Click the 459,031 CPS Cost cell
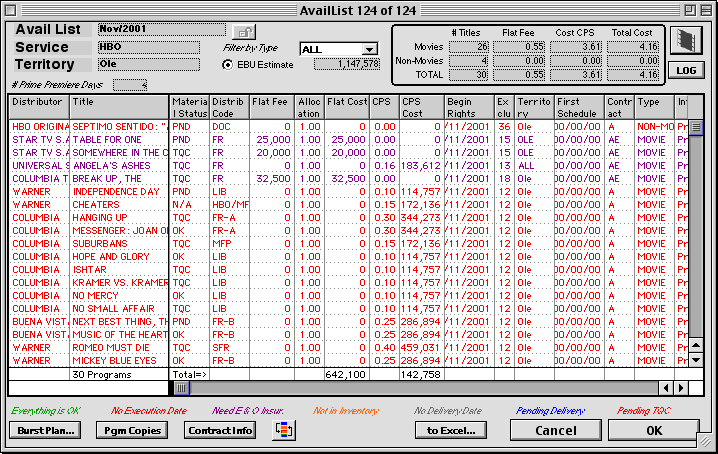This screenshot has height=454, width=718. pos(421,347)
